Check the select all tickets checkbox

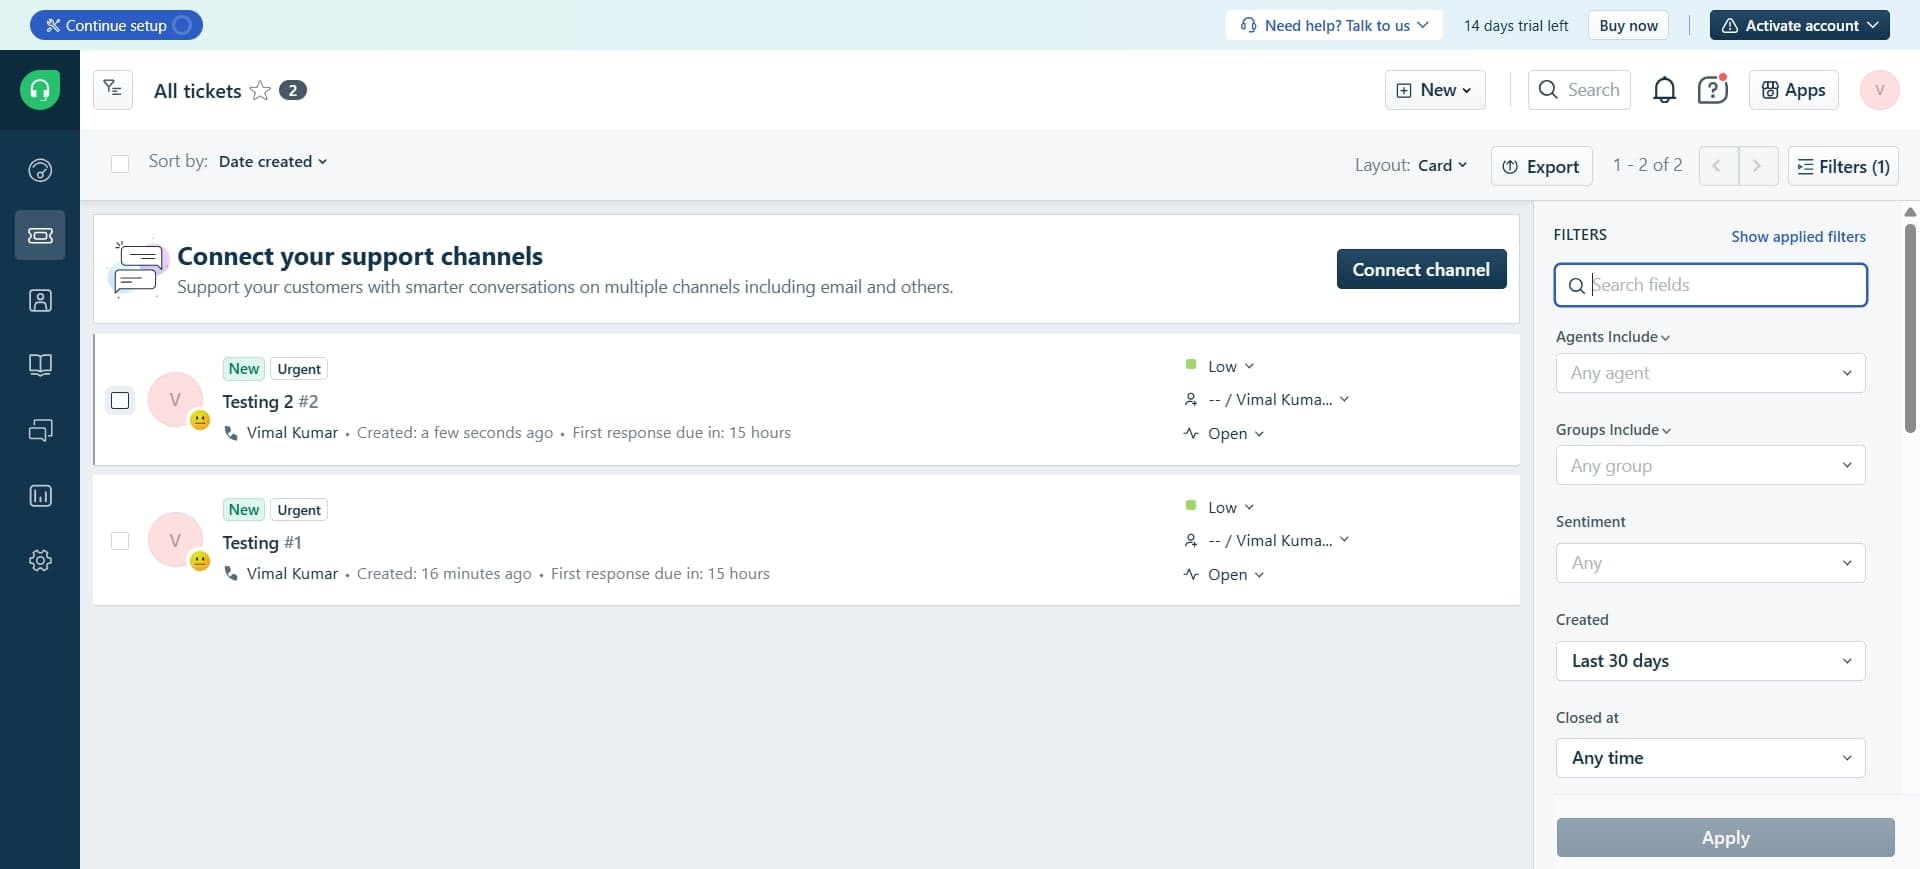point(120,164)
